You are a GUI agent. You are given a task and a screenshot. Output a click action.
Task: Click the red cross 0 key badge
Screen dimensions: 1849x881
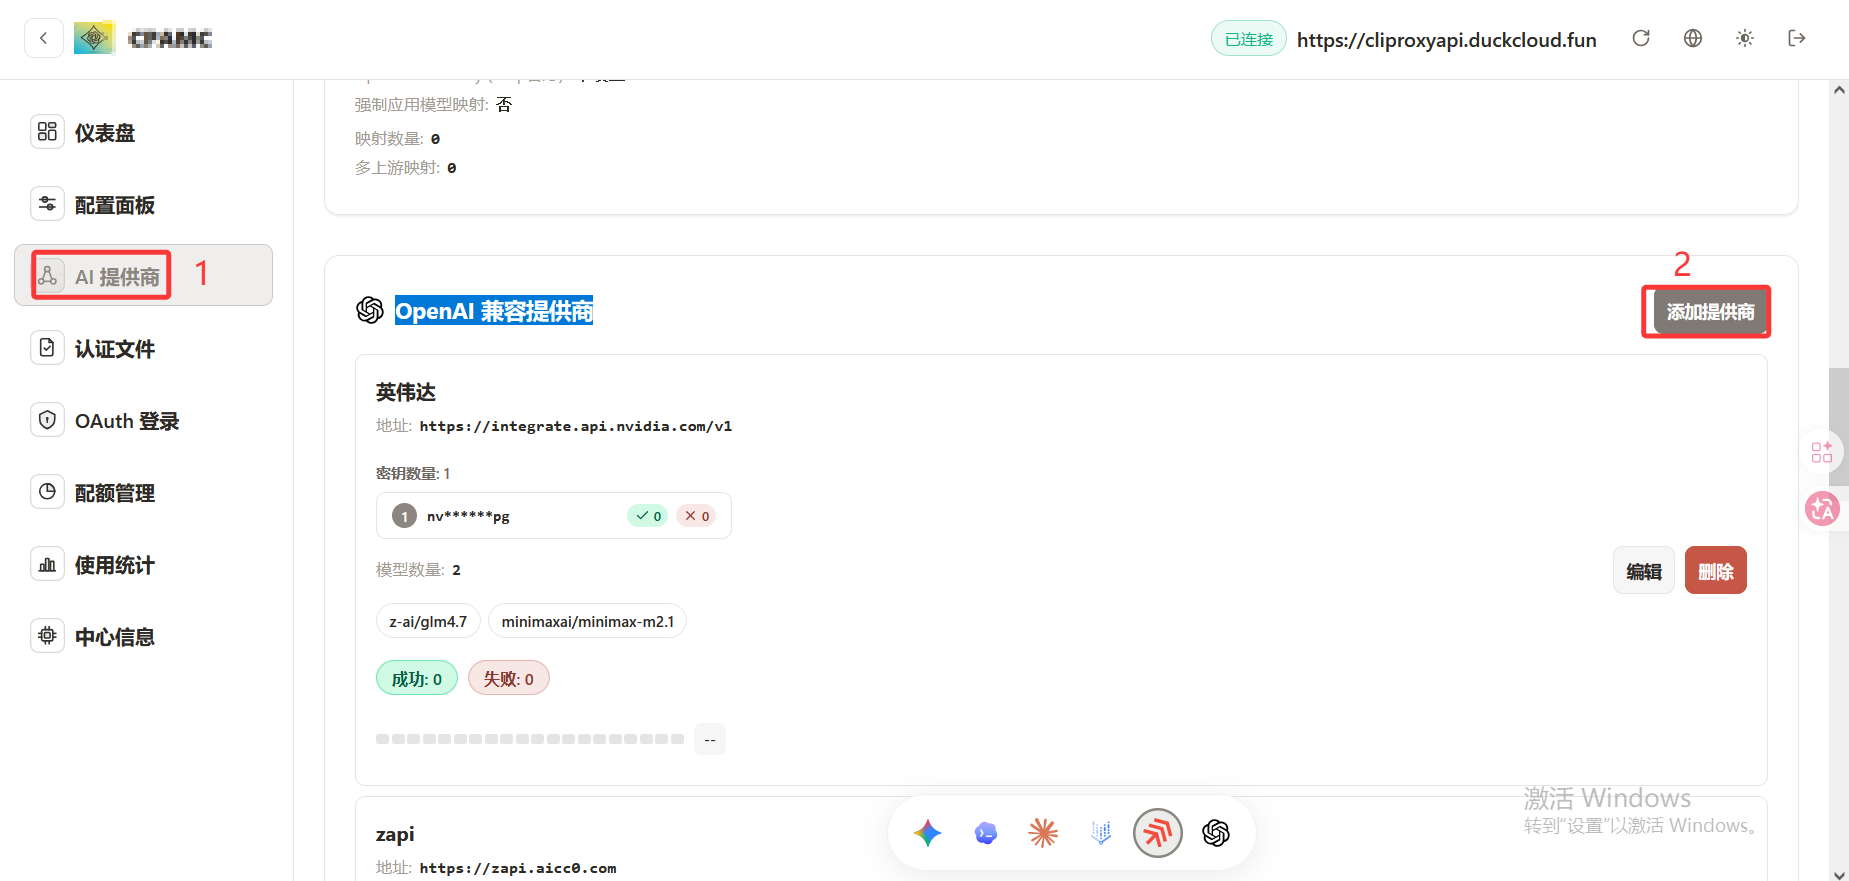[x=696, y=516]
